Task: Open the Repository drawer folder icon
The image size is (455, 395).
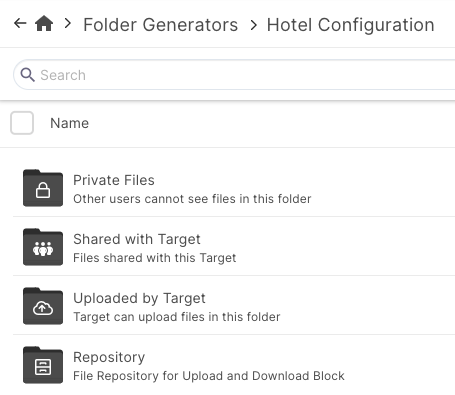Action: [x=43, y=365]
